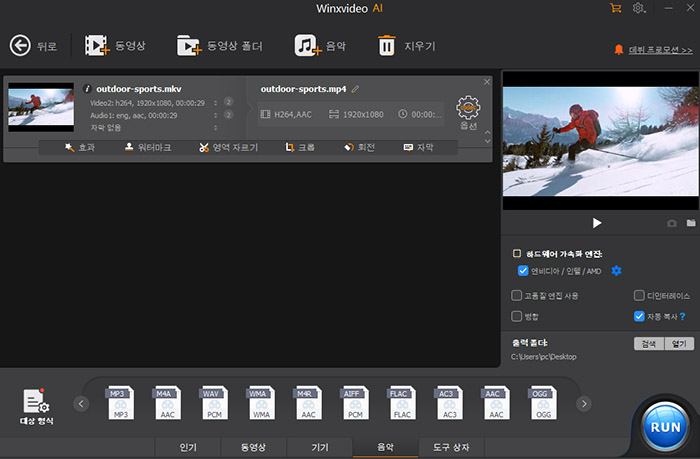
Task: Add a video with the 동영상 icon
Action: [x=97, y=46]
